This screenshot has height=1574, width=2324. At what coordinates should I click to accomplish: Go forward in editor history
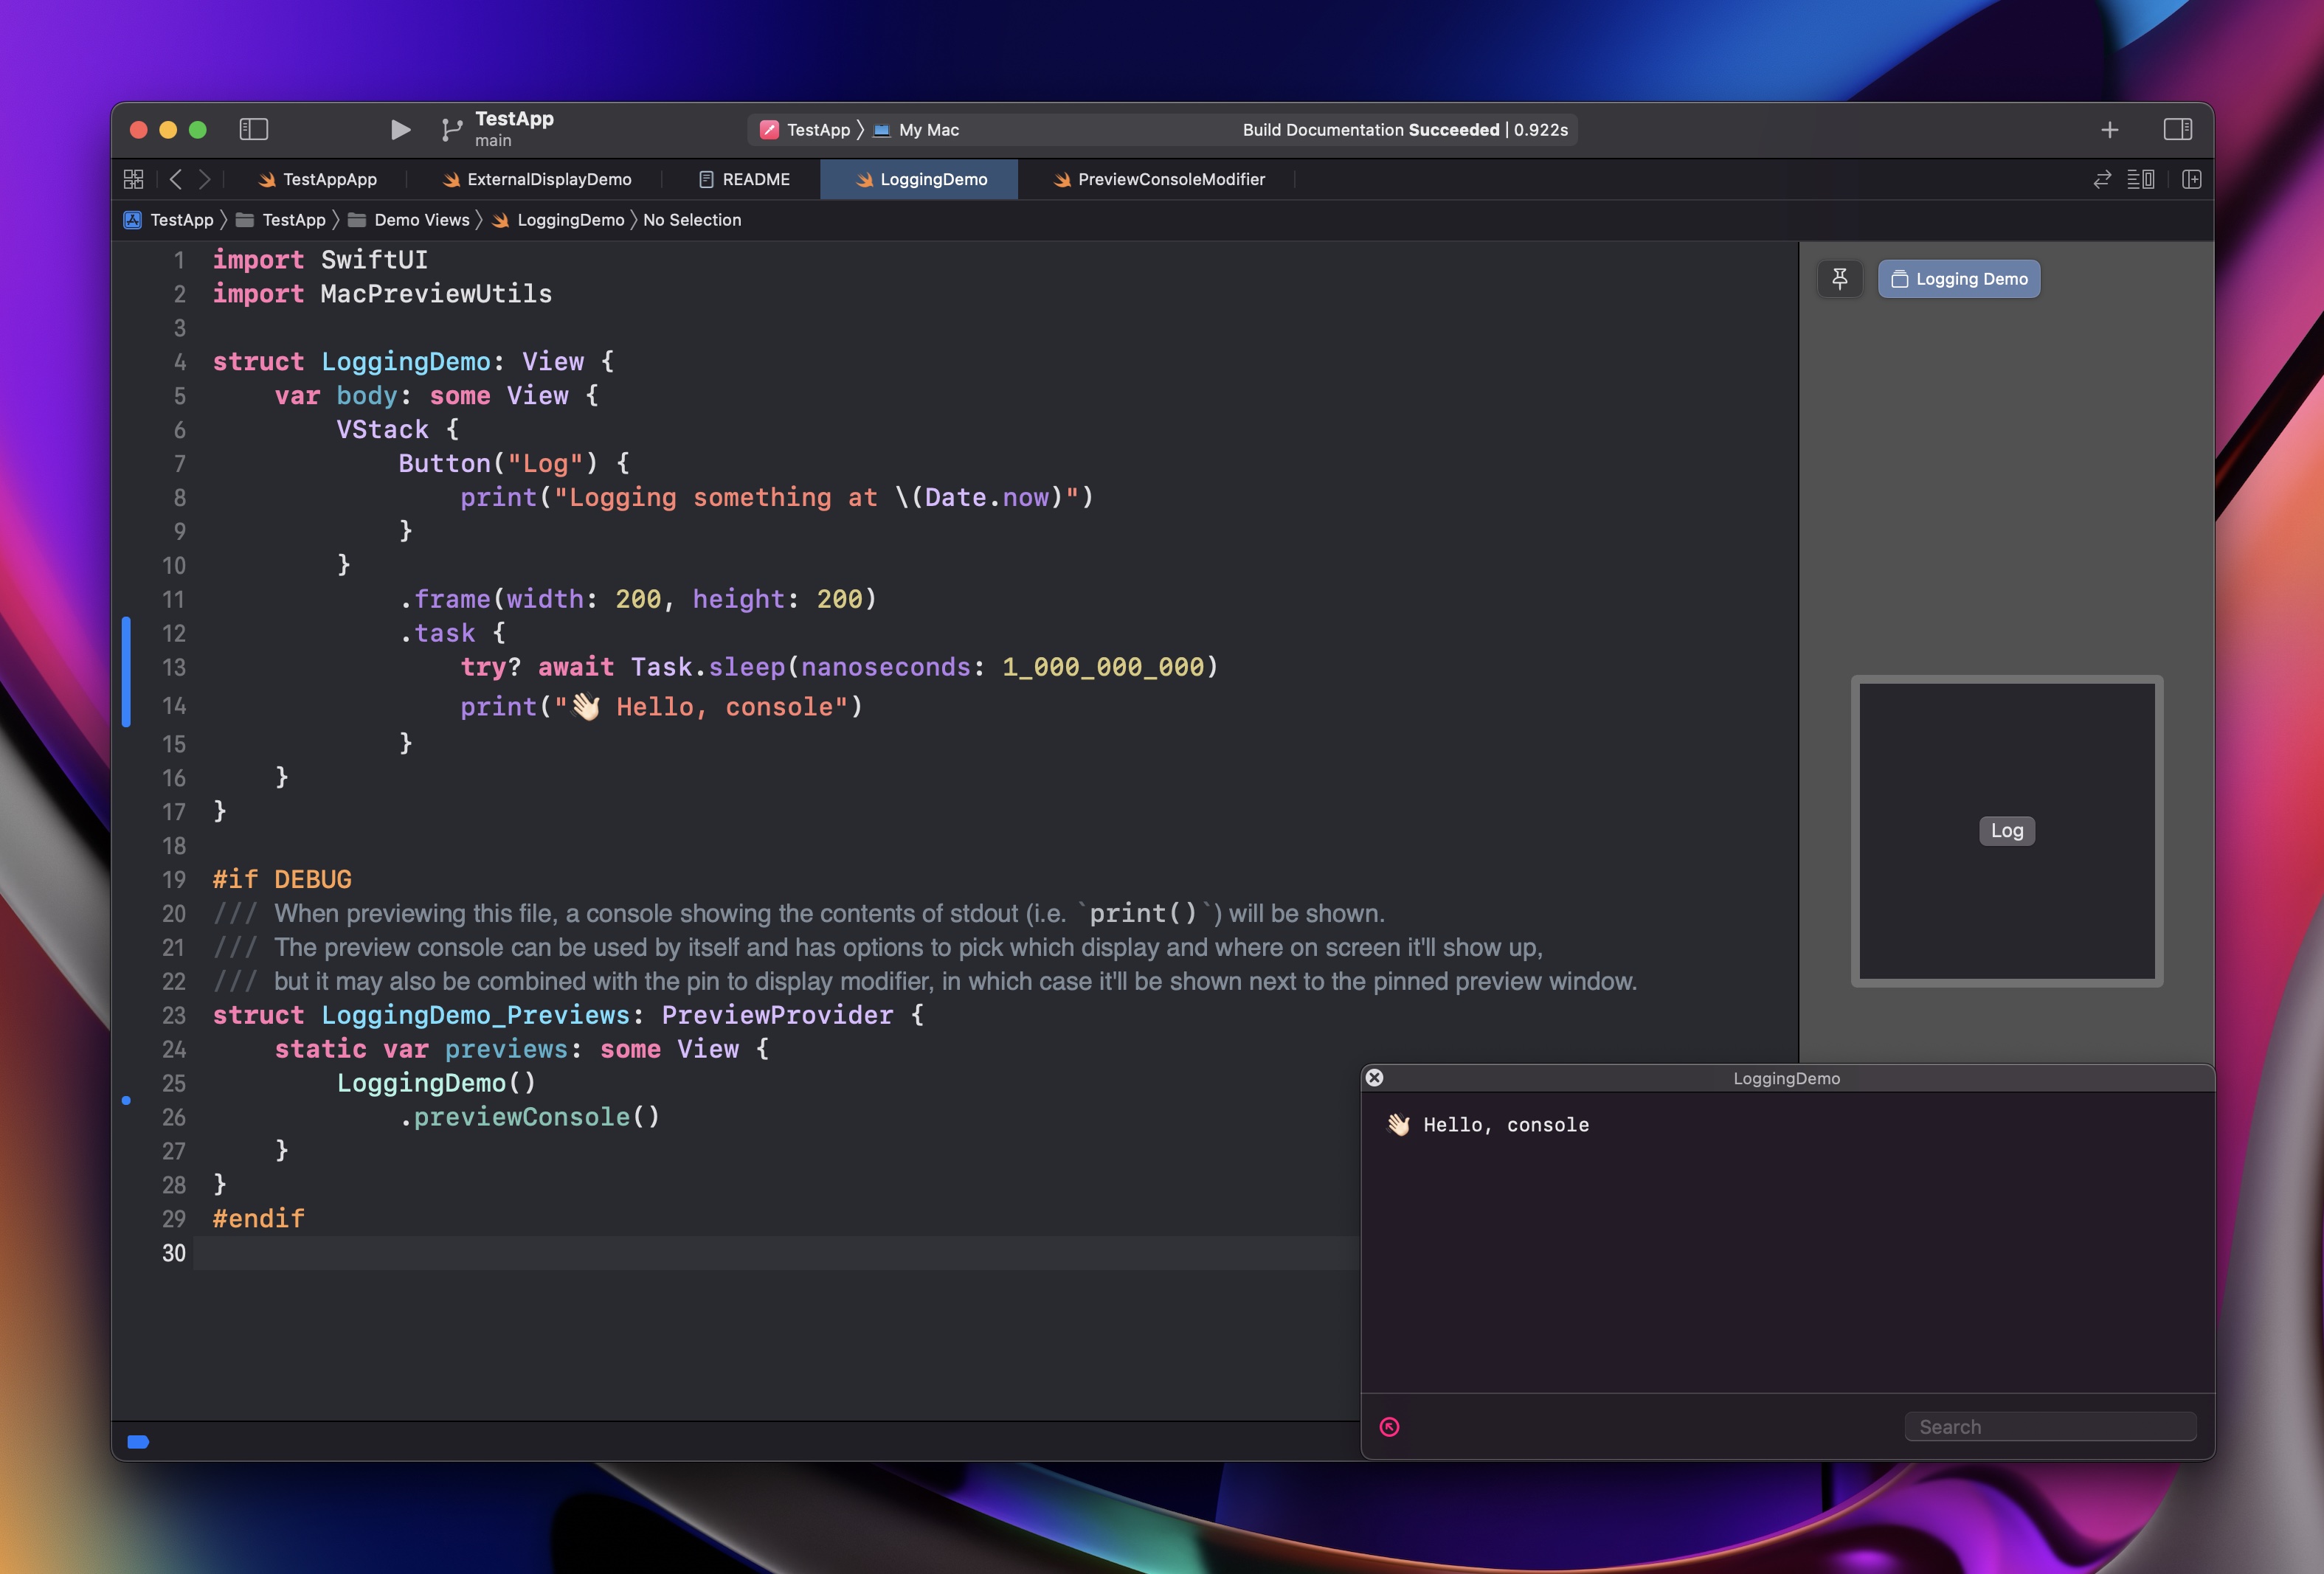(x=205, y=179)
